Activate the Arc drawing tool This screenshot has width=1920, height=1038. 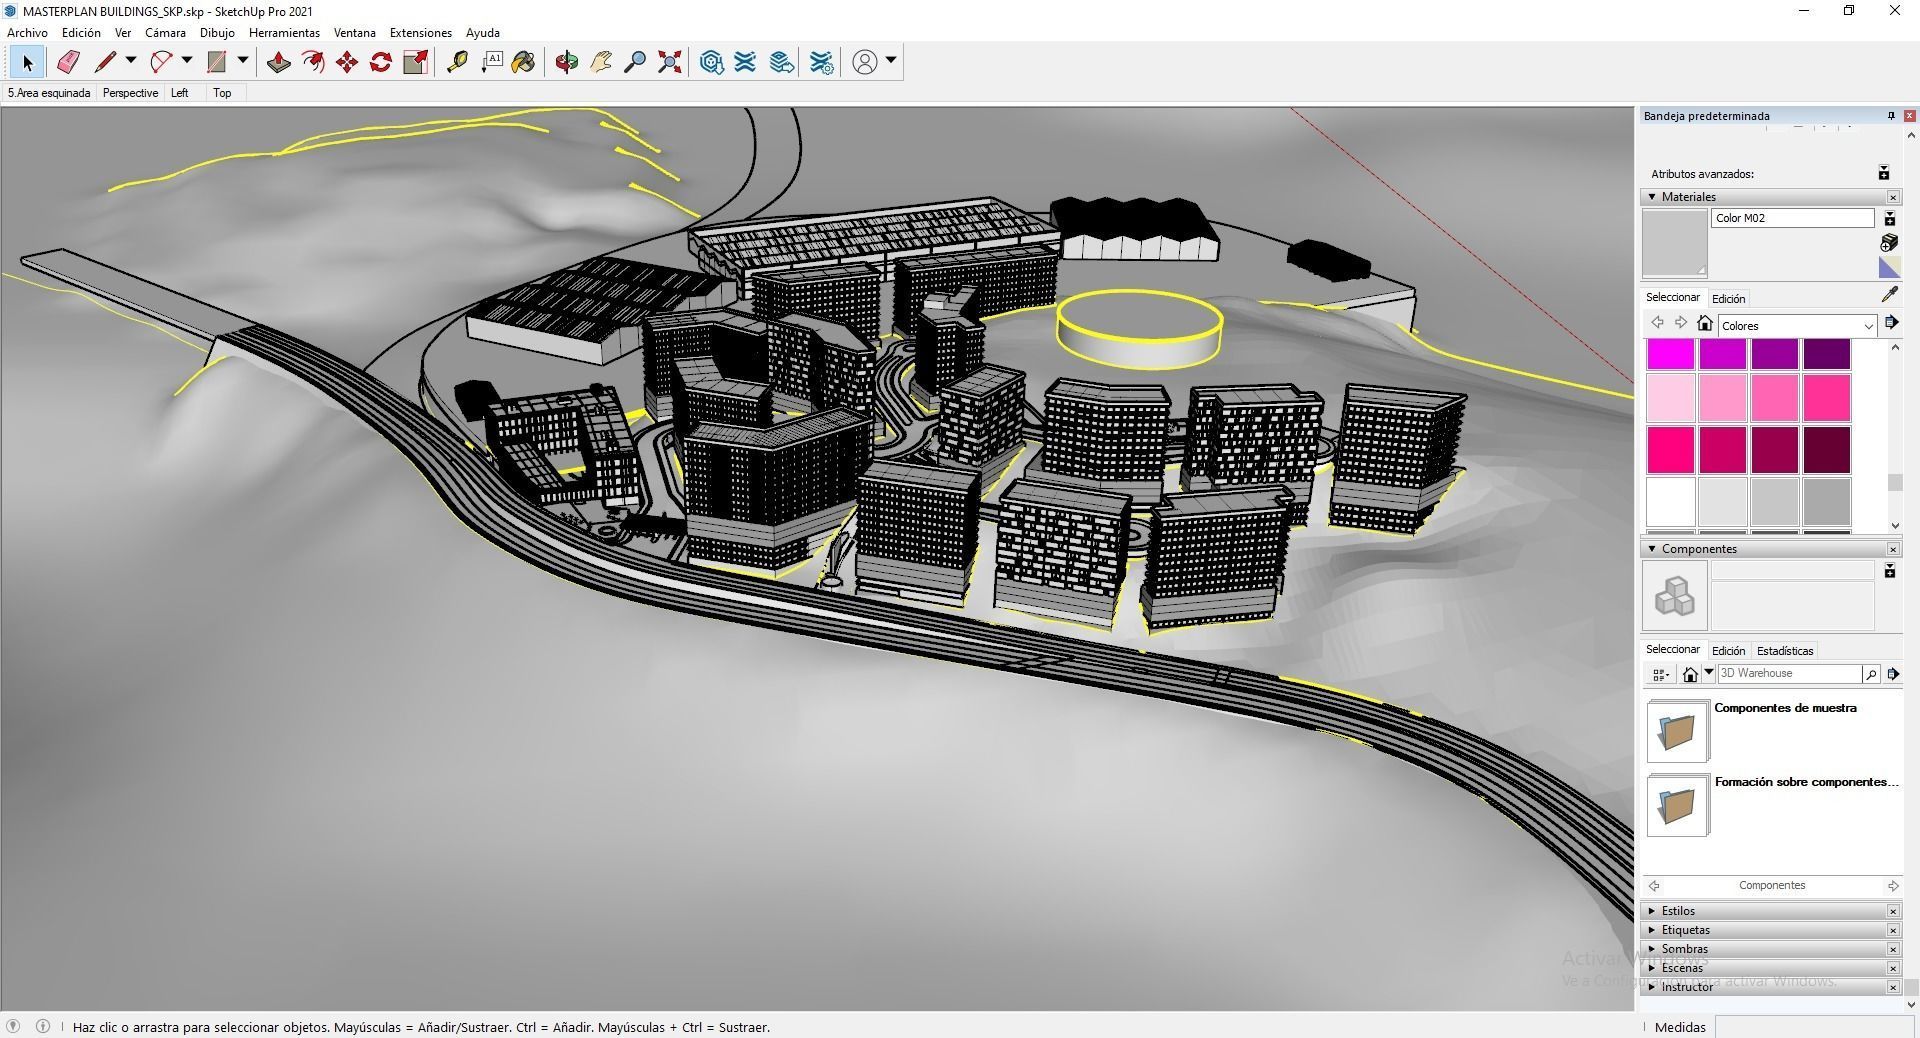click(160, 62)
